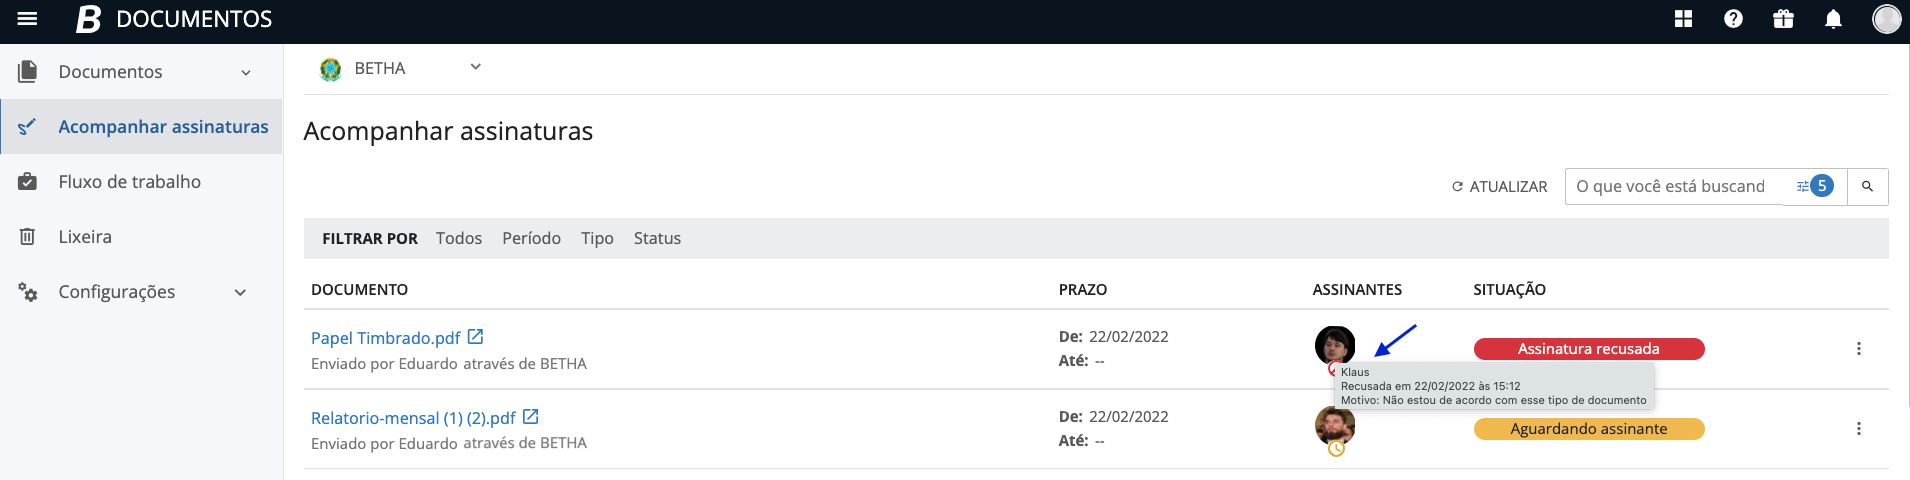Open advanced search filters with badge 5
This screenshot has width=1910, height=480.
(1814, 186)
